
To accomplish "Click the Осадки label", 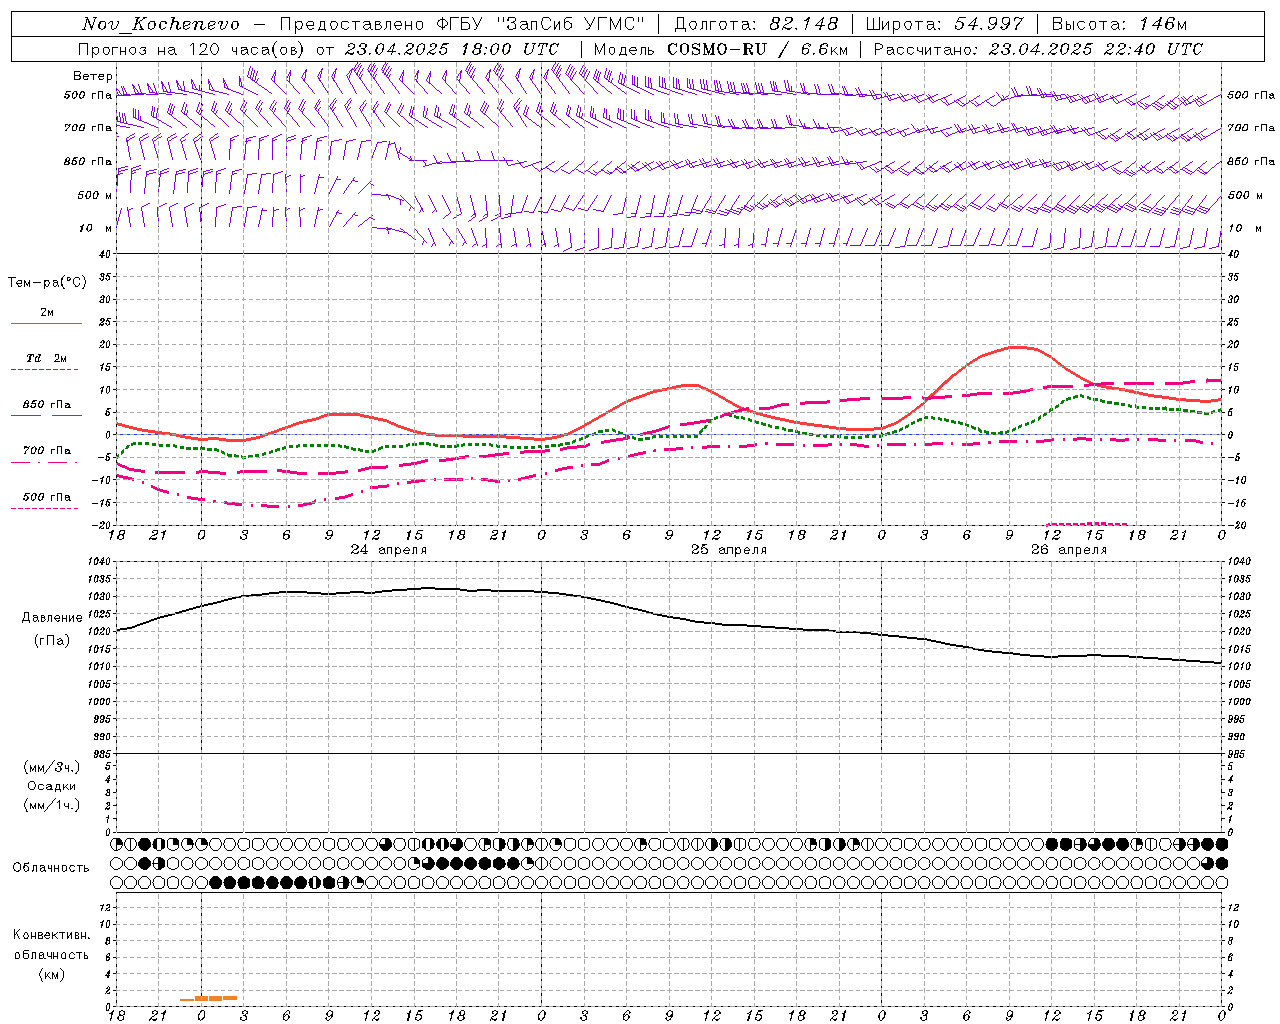I will tap(52, 786).
